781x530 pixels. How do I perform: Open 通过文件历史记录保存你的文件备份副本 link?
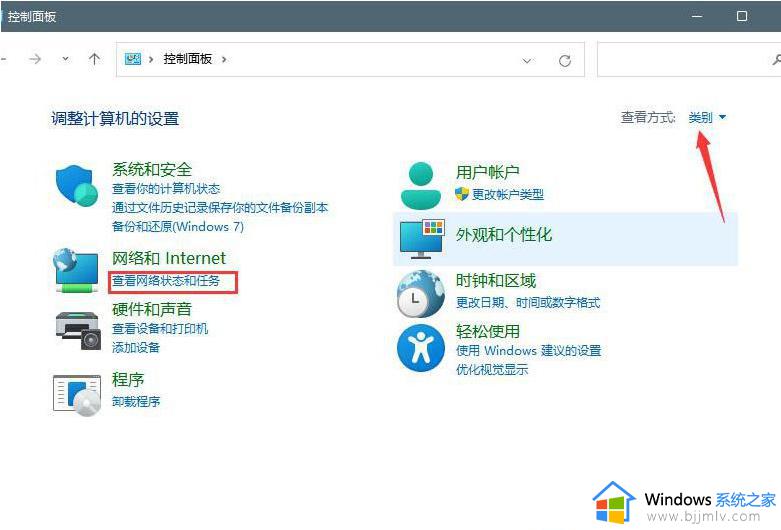click(x=220, y=208)
